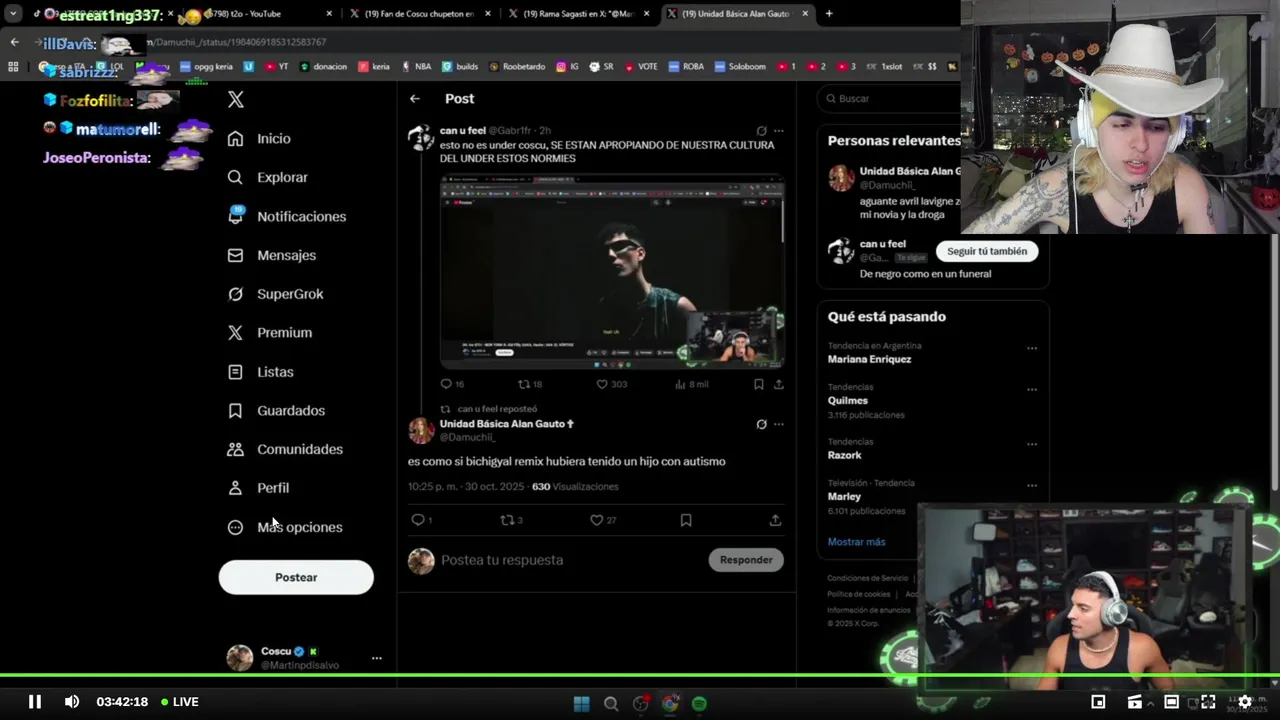Screen dimensions: 1280x720
Task: Toggle theater mode in player
Action: coord(1171,702)
